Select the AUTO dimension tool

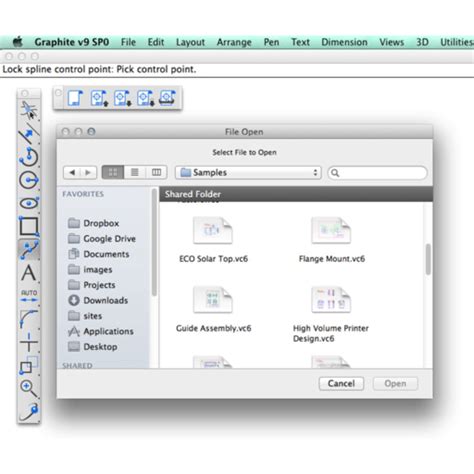29,296
